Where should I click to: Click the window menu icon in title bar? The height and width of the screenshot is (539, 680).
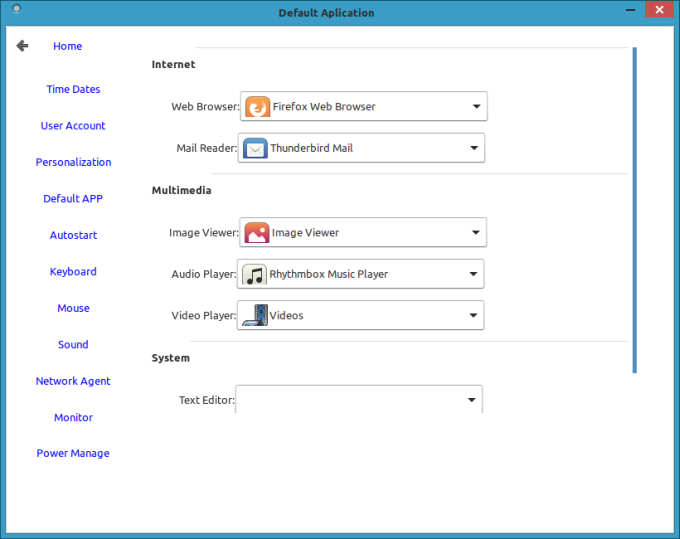pos(15,11)
